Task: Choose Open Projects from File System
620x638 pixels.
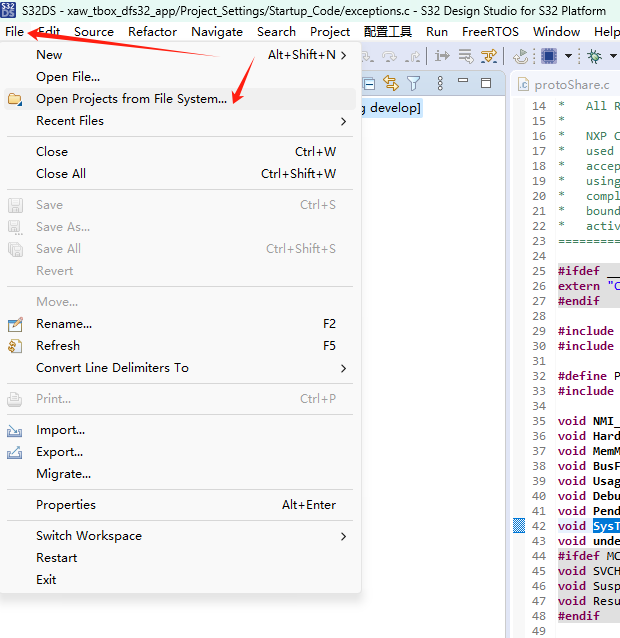Action: tap(131, 99)
